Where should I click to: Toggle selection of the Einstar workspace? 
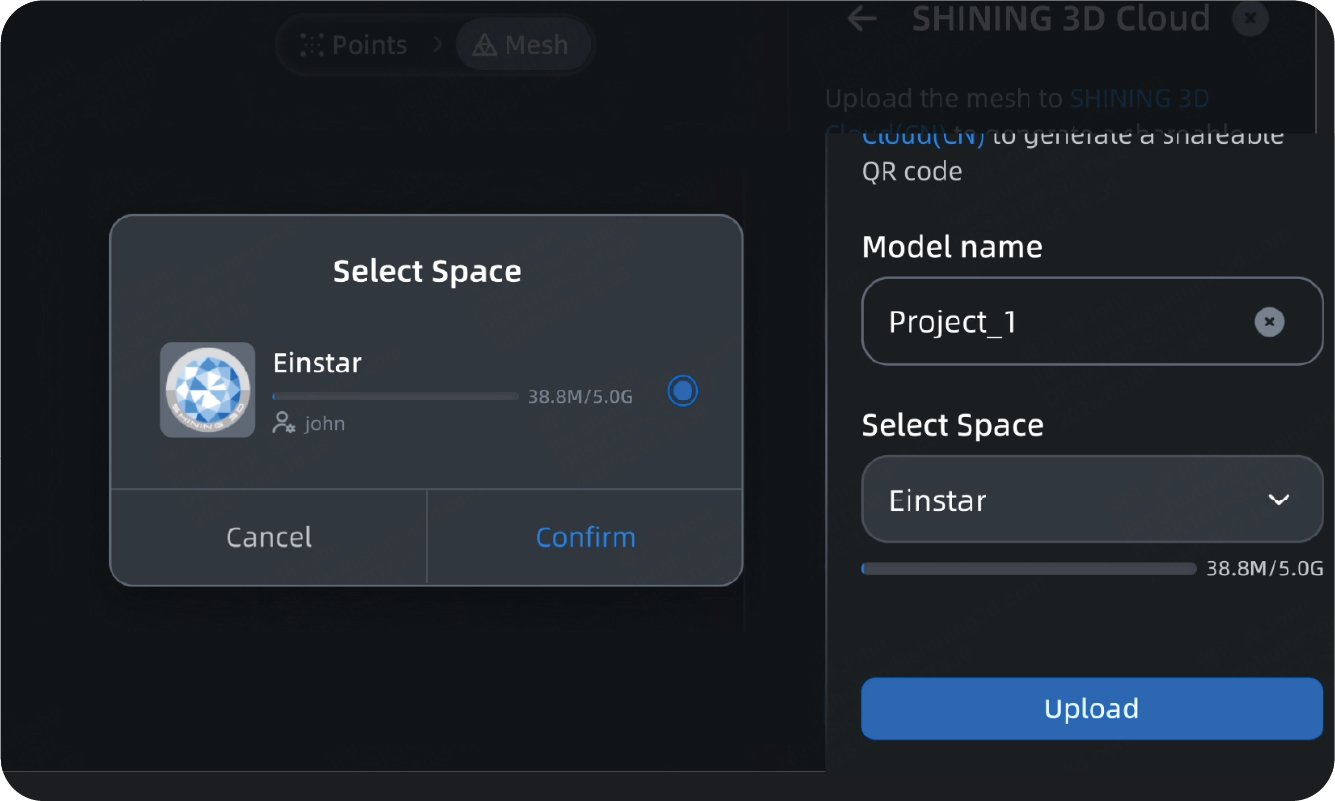click(682, 391)
